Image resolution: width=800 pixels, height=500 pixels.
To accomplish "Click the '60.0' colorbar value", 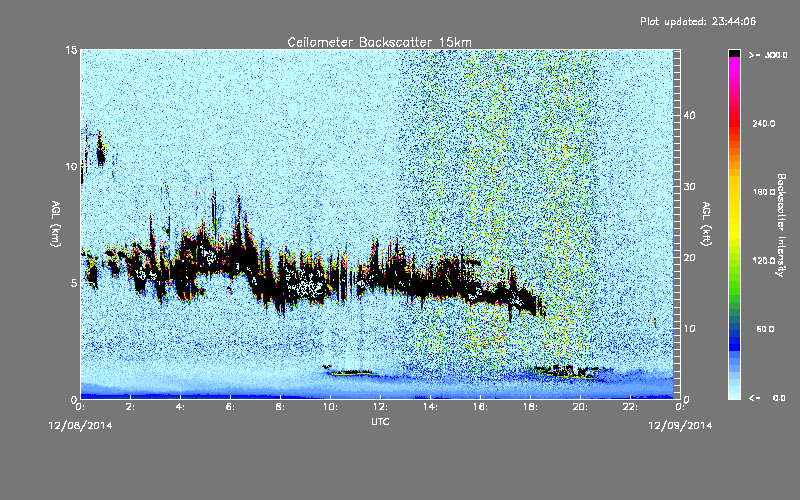I will 765,329.
